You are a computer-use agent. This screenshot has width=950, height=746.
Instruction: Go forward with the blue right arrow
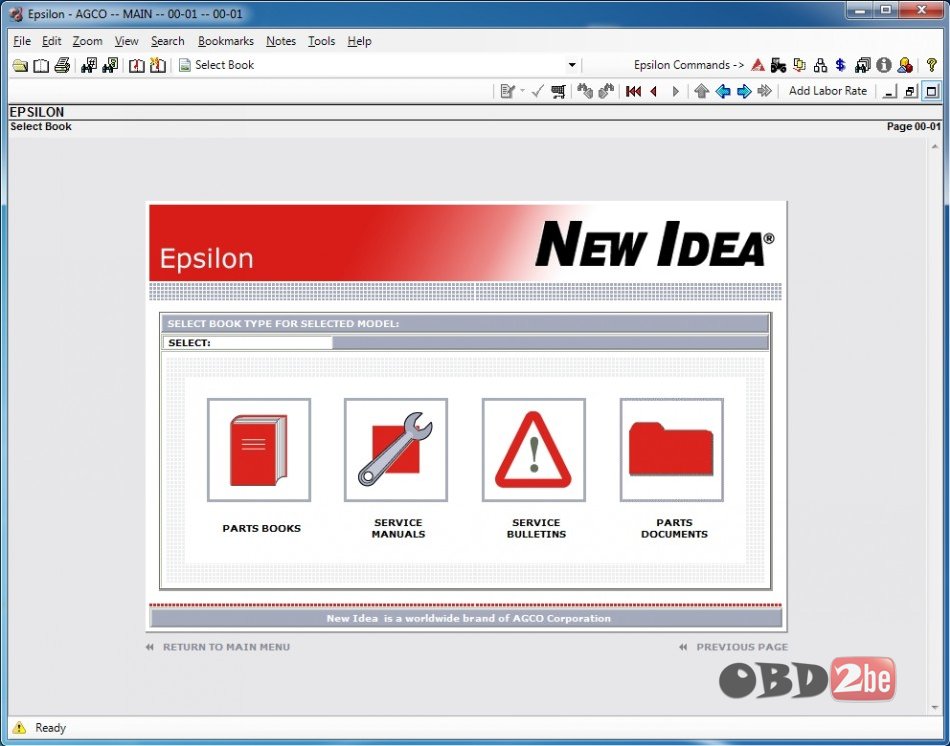[x=744, y=92]
